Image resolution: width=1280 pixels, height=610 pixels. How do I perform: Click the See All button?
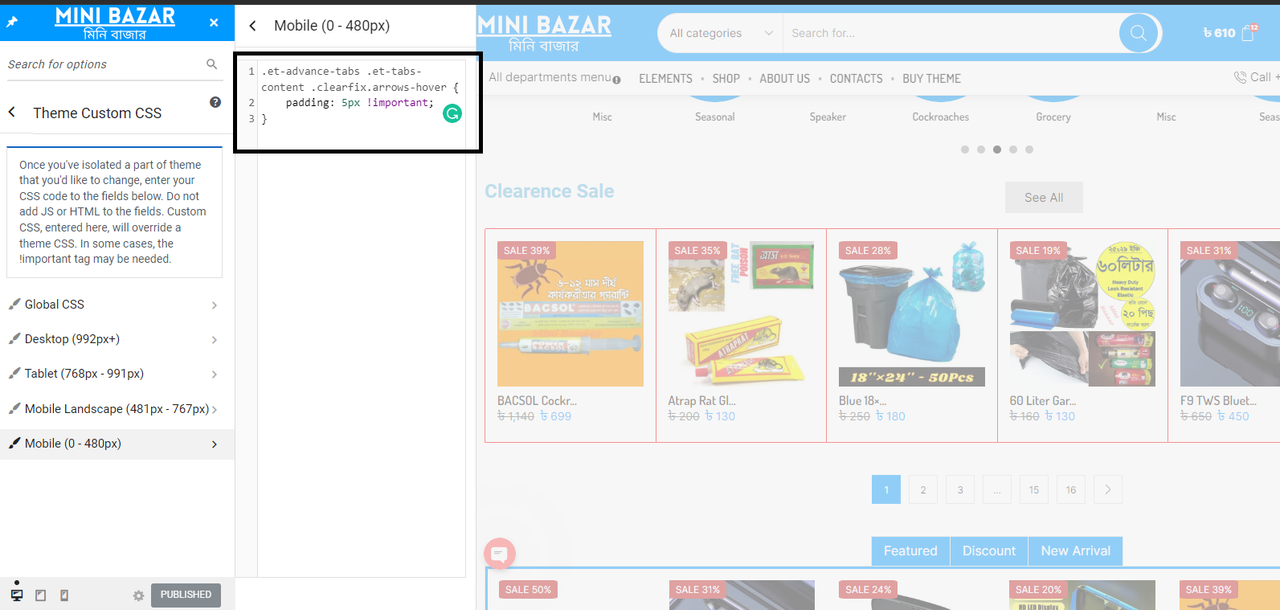coord(1044,197)
